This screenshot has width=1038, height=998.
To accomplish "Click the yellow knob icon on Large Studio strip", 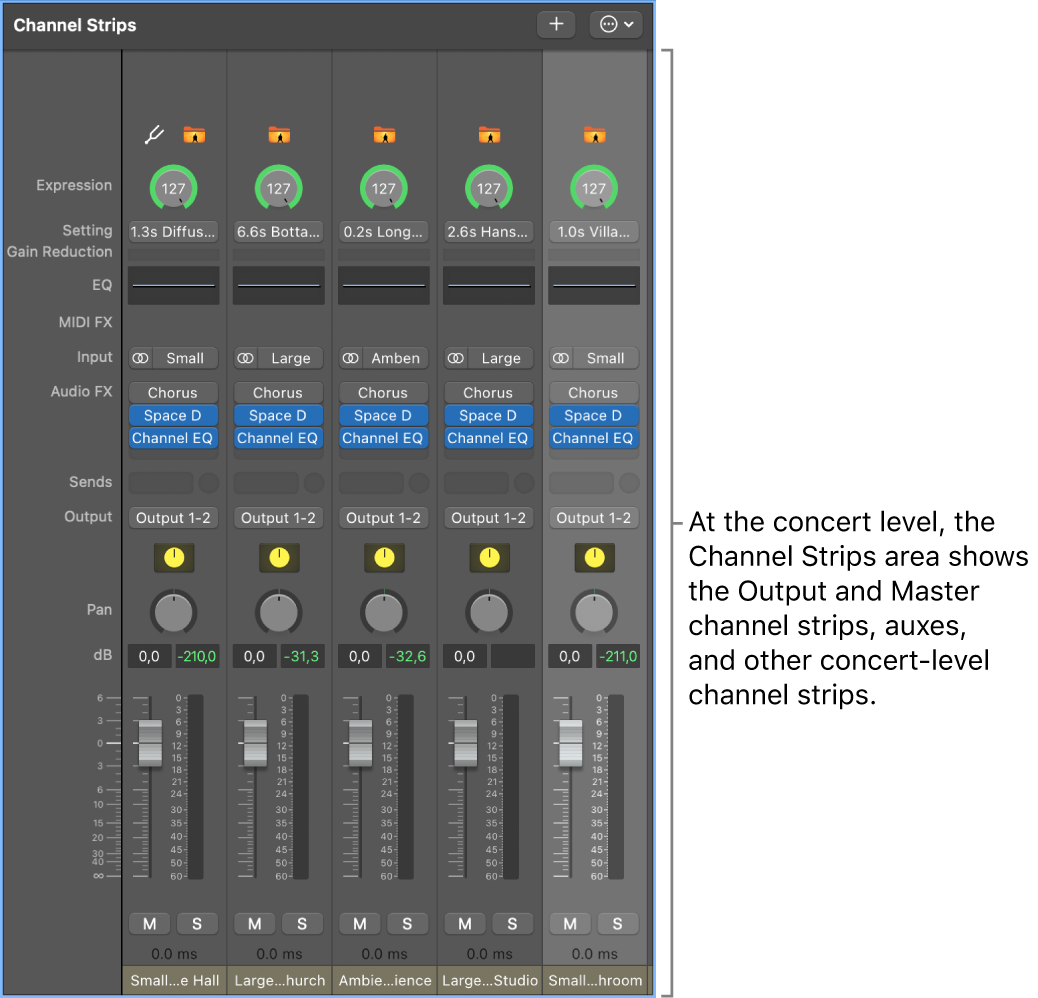I will click(489, 558).
